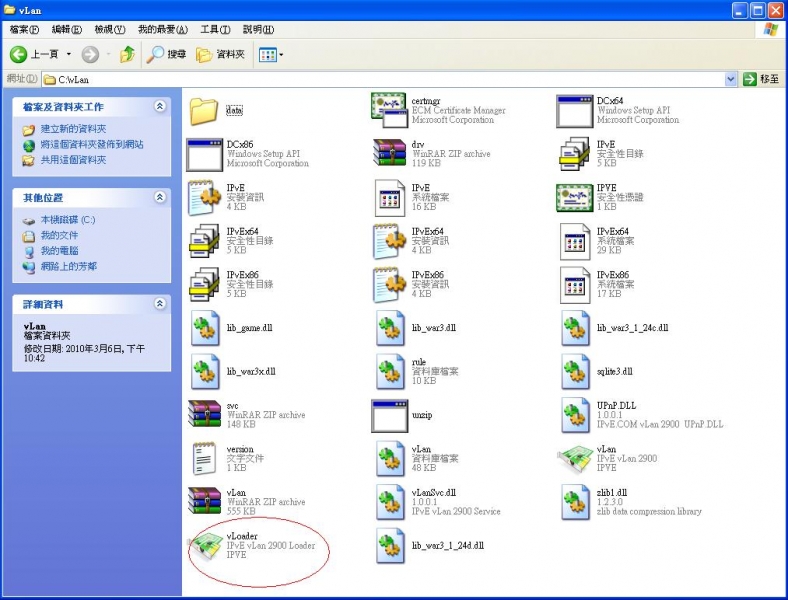Select the IPvEx86 安裝資訊 icon
The height and width of the screenshot is (600, 788).
point(389,285)
